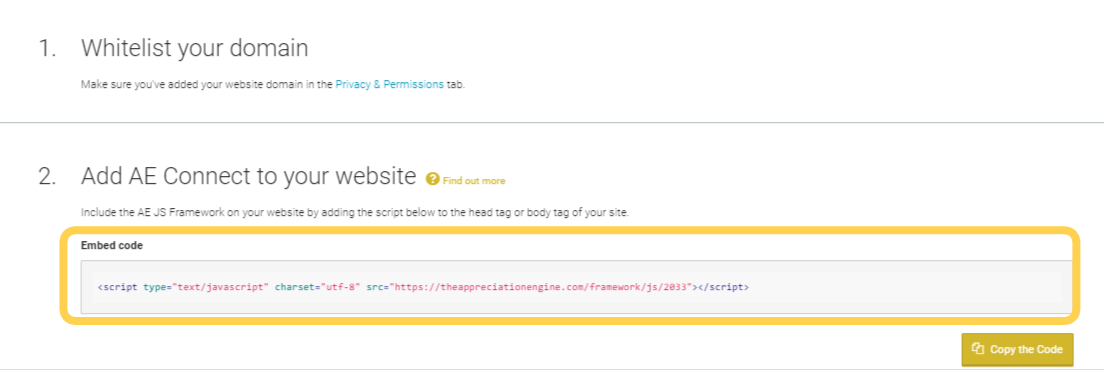Screen dimensions: 1104x370
Task: Click the 'Include the AE JS Framework' instruction text
Action: pyautogui.click(x=355, y=212)
